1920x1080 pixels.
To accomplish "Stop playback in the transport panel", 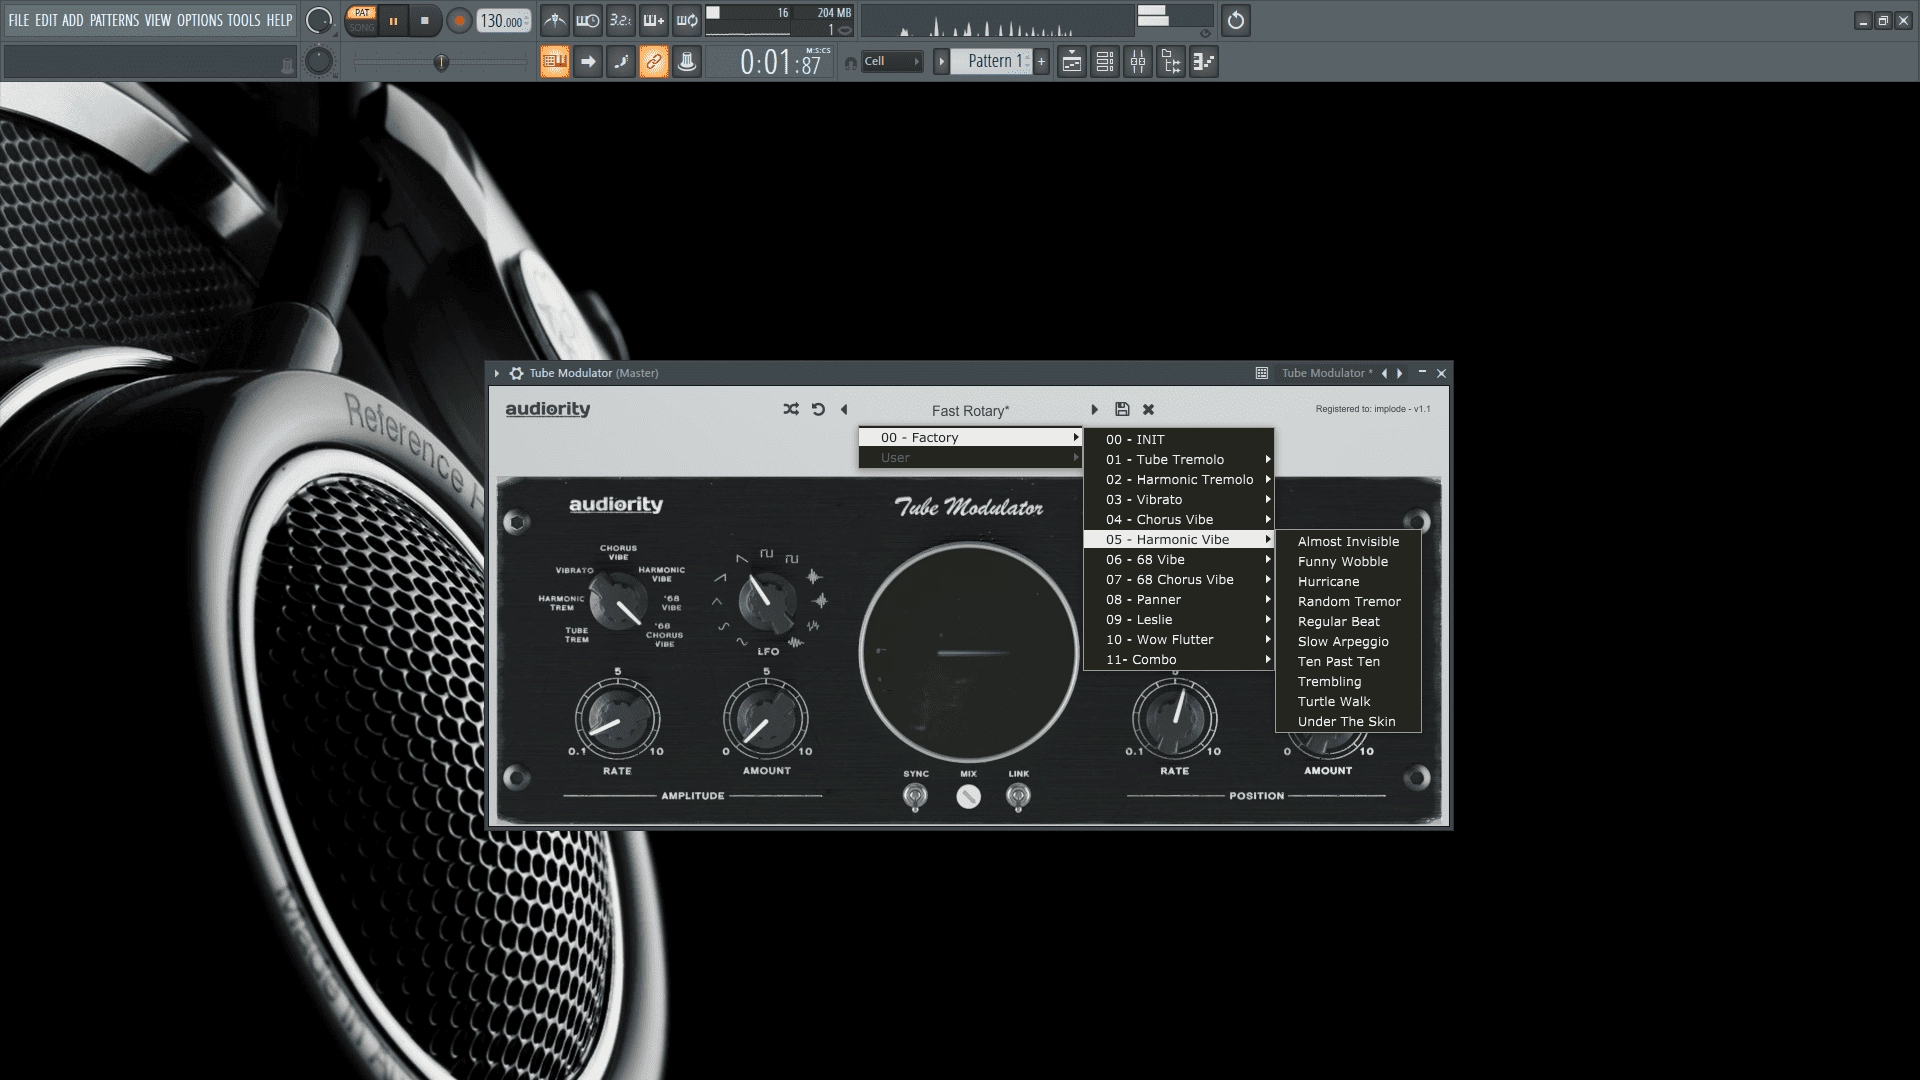I will coord(425,21).
